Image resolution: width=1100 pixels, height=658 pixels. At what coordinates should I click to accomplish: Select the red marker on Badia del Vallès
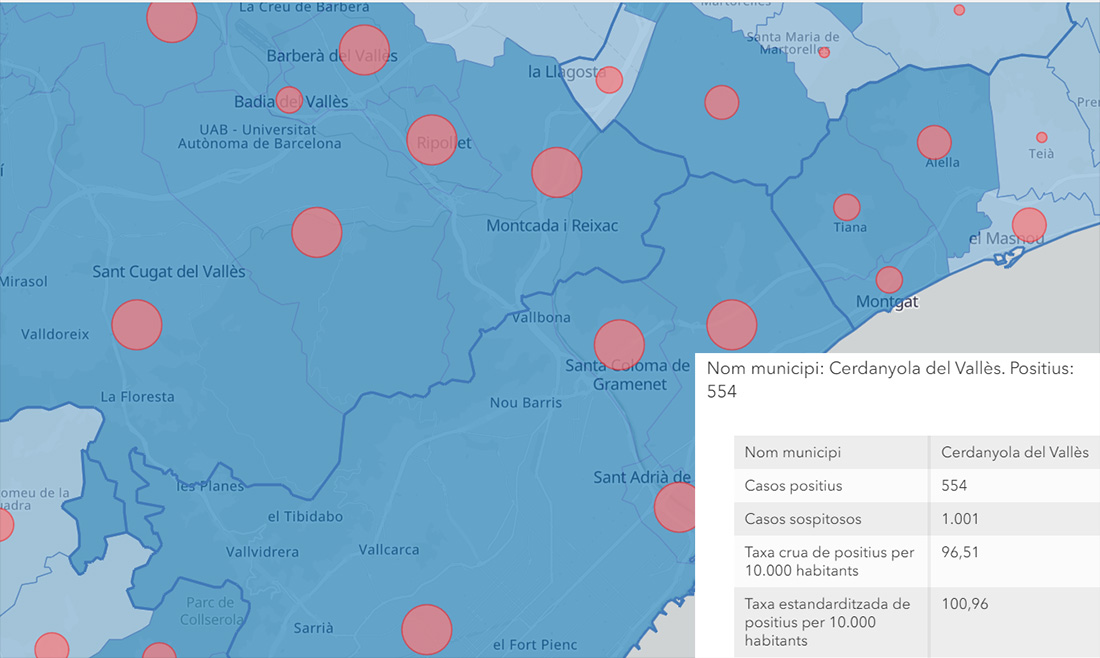289,100
